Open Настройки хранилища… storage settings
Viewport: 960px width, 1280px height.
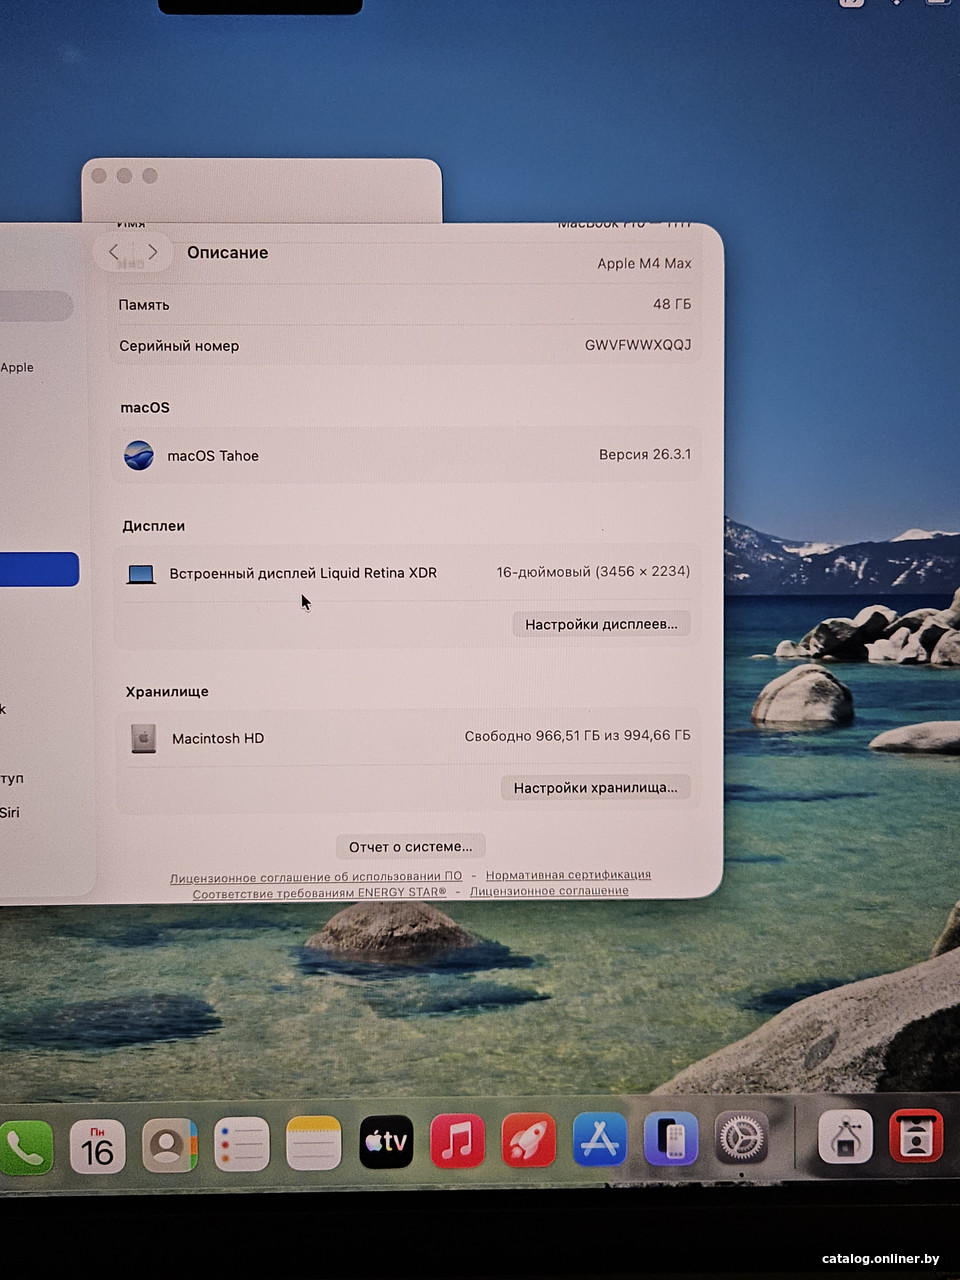(595, 788)
